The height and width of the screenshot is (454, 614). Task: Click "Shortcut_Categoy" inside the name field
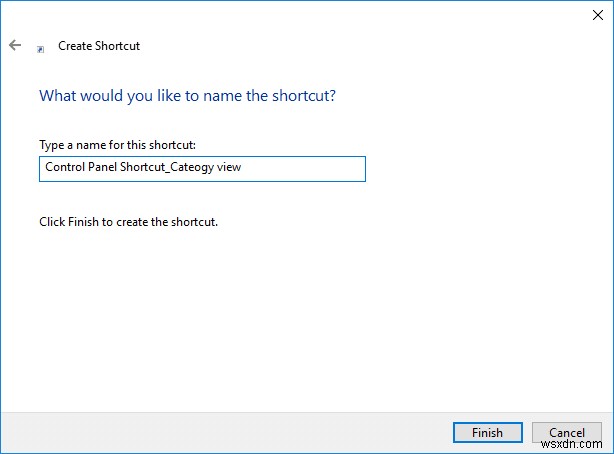click(166, 168)
